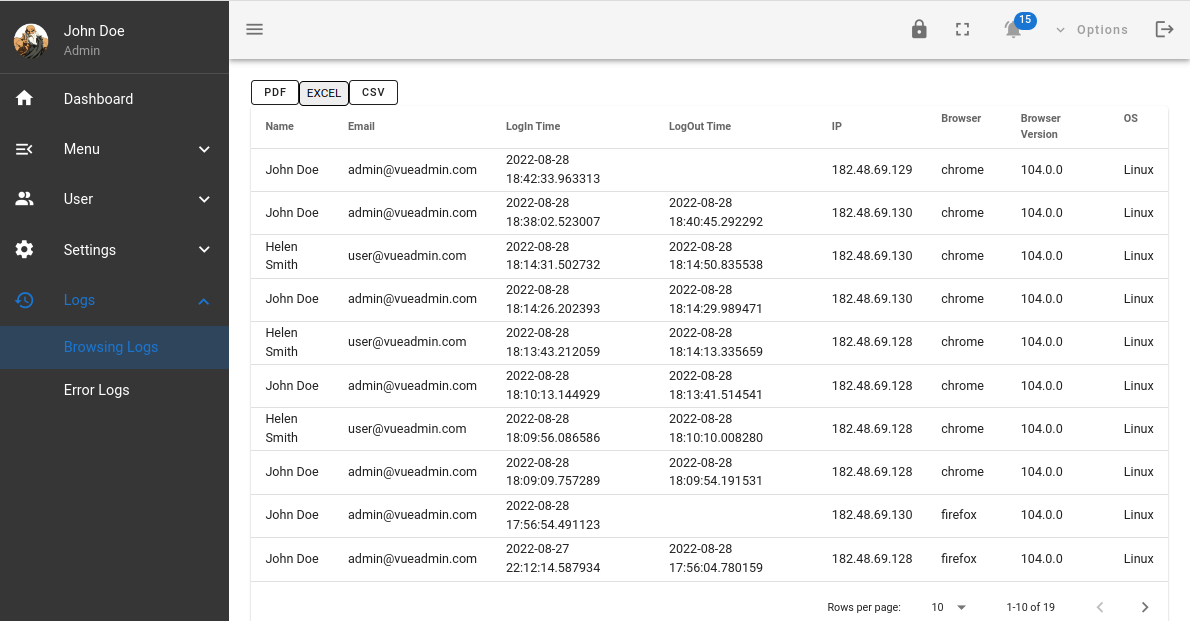Click the lock screen icon
Image resolution: width=1190 pixels, height=621 pixels.
(x=919, y=30)
